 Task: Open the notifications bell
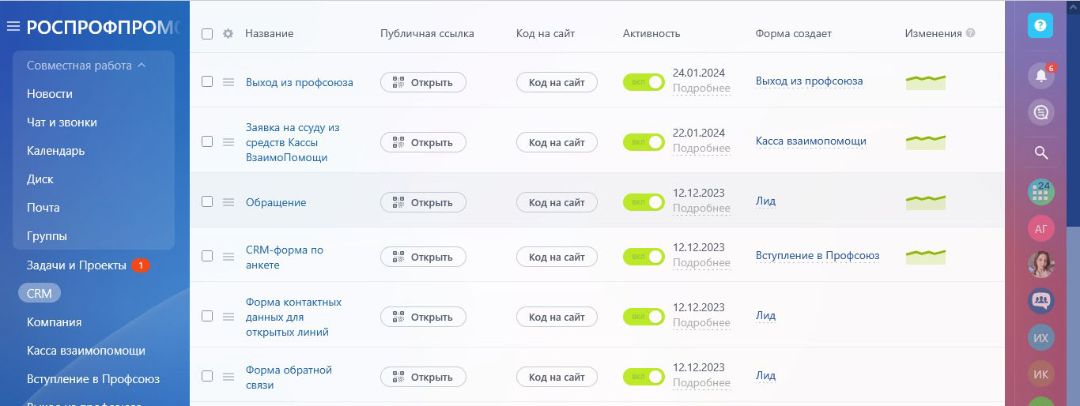point(1041,76)
